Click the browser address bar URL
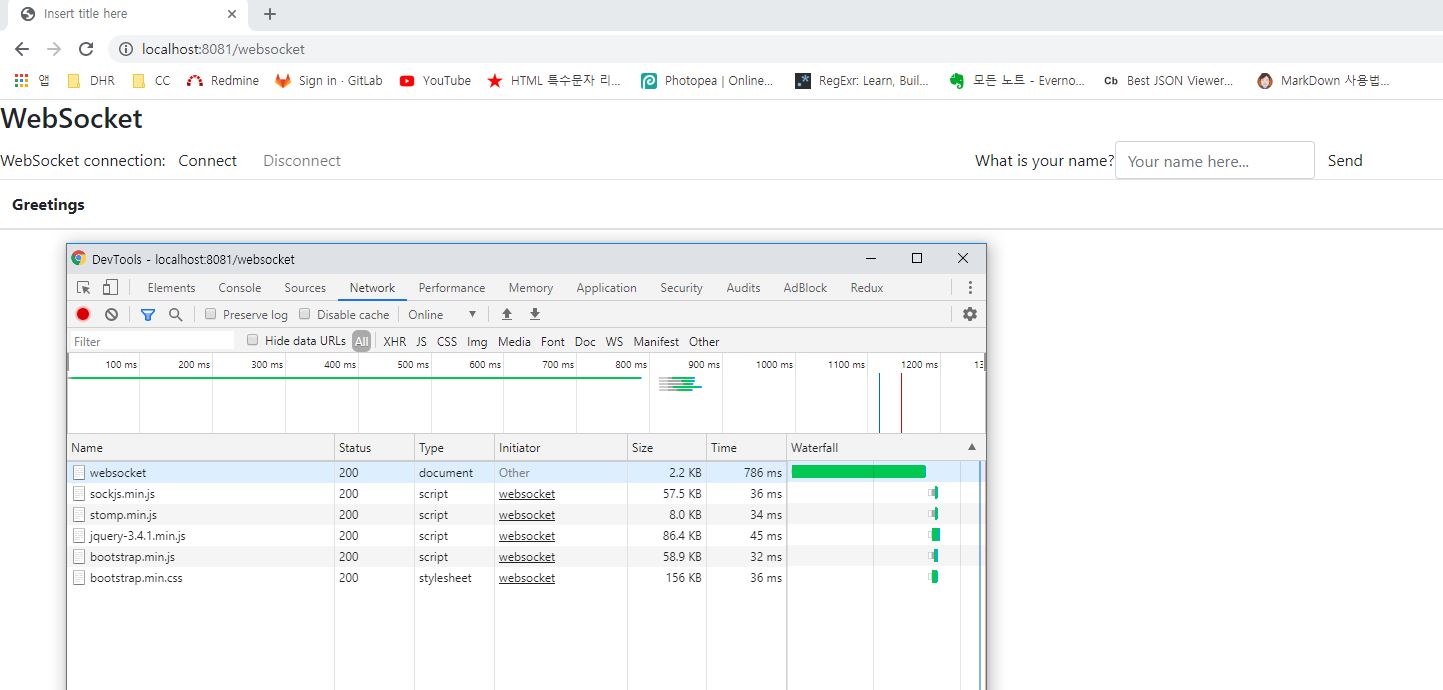The width and height of the screenshot is (1443, 690). pyautogui.click(x=223, y=49)
